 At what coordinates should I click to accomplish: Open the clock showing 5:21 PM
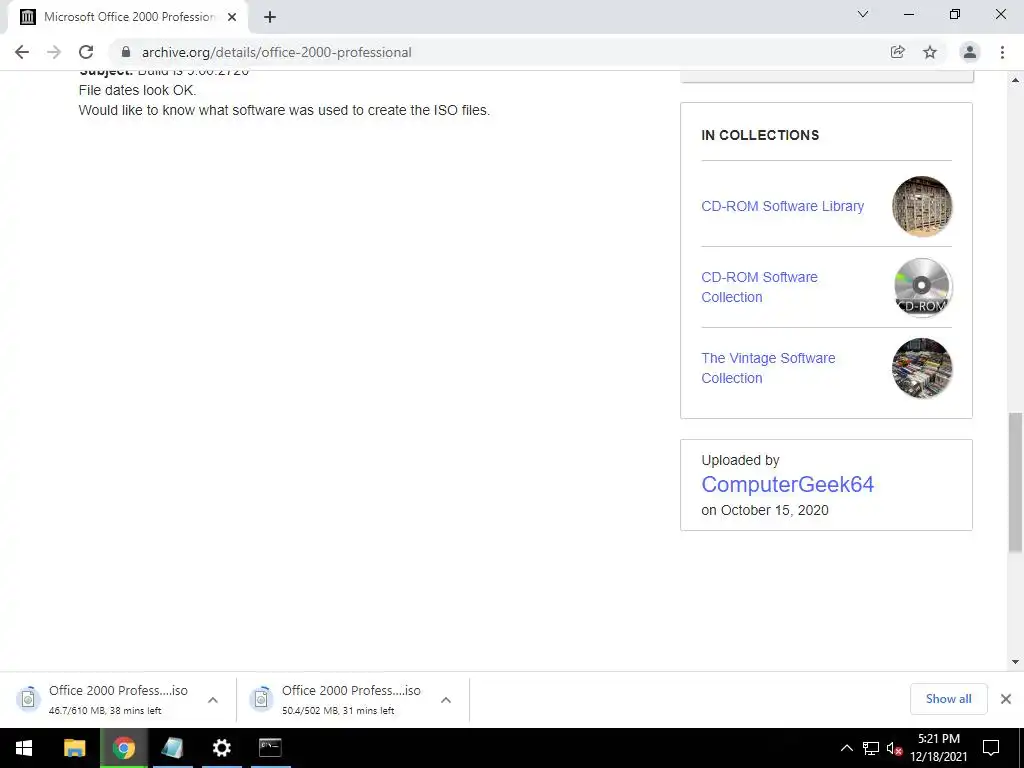point(938,748)
